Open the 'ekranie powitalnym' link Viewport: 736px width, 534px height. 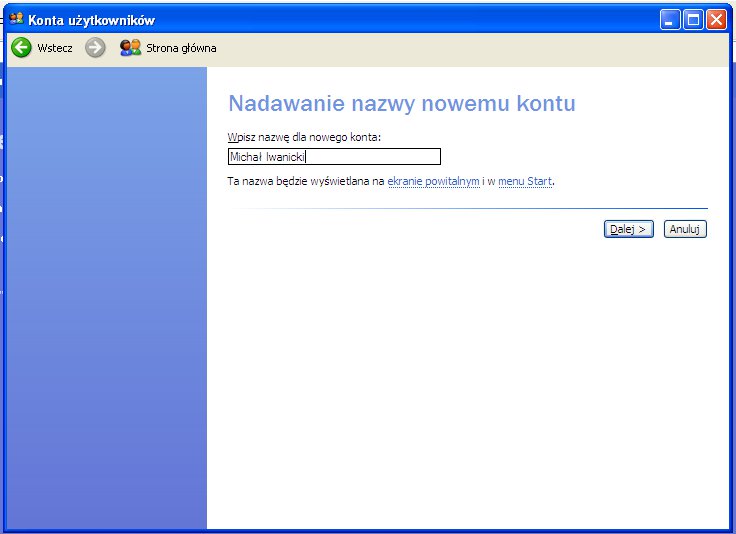(433, 182)
